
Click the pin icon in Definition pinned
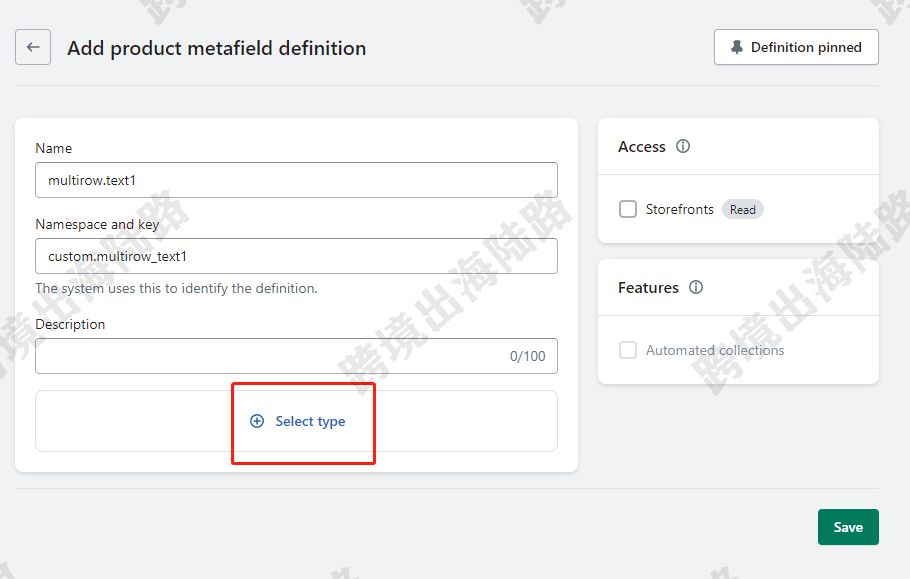coord(736,47)
